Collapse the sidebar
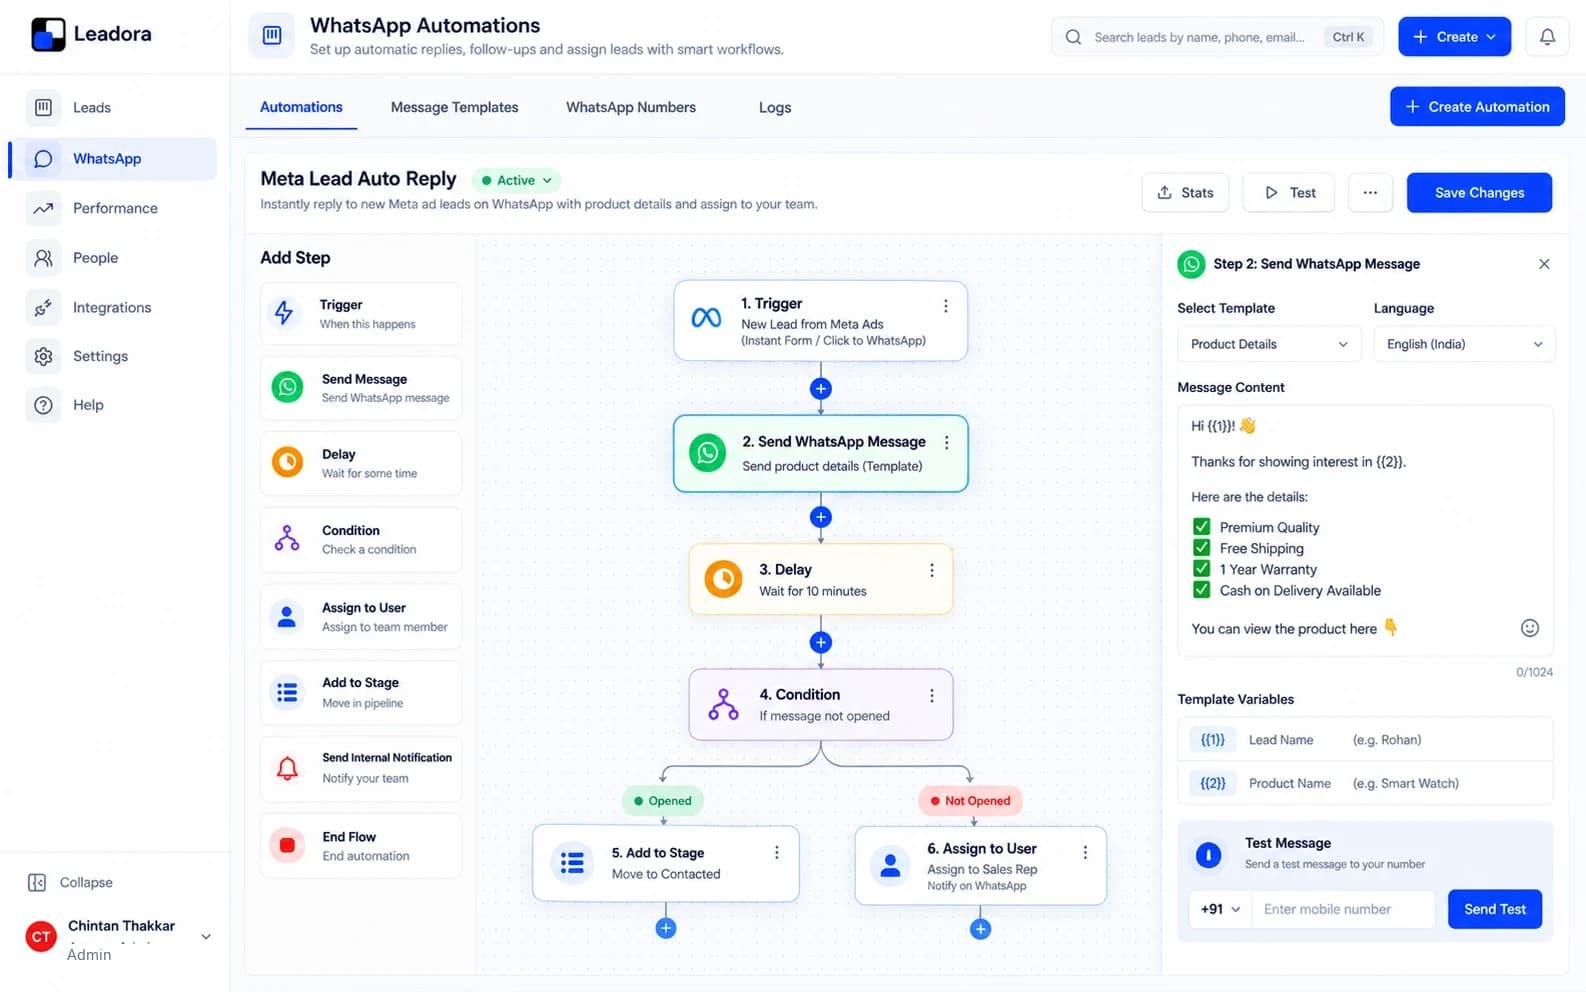1586x992 pixels. click(x=70, y=882)
